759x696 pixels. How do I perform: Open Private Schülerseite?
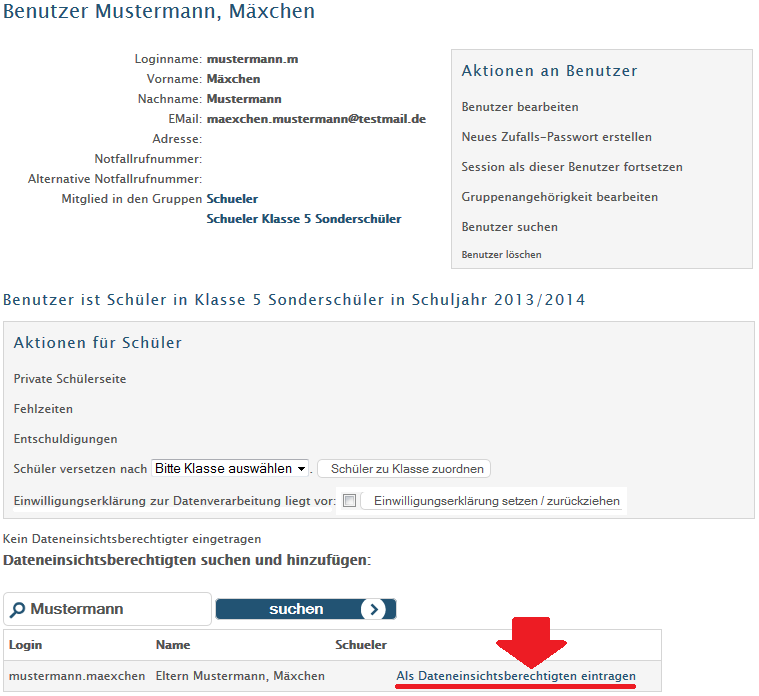70,379
